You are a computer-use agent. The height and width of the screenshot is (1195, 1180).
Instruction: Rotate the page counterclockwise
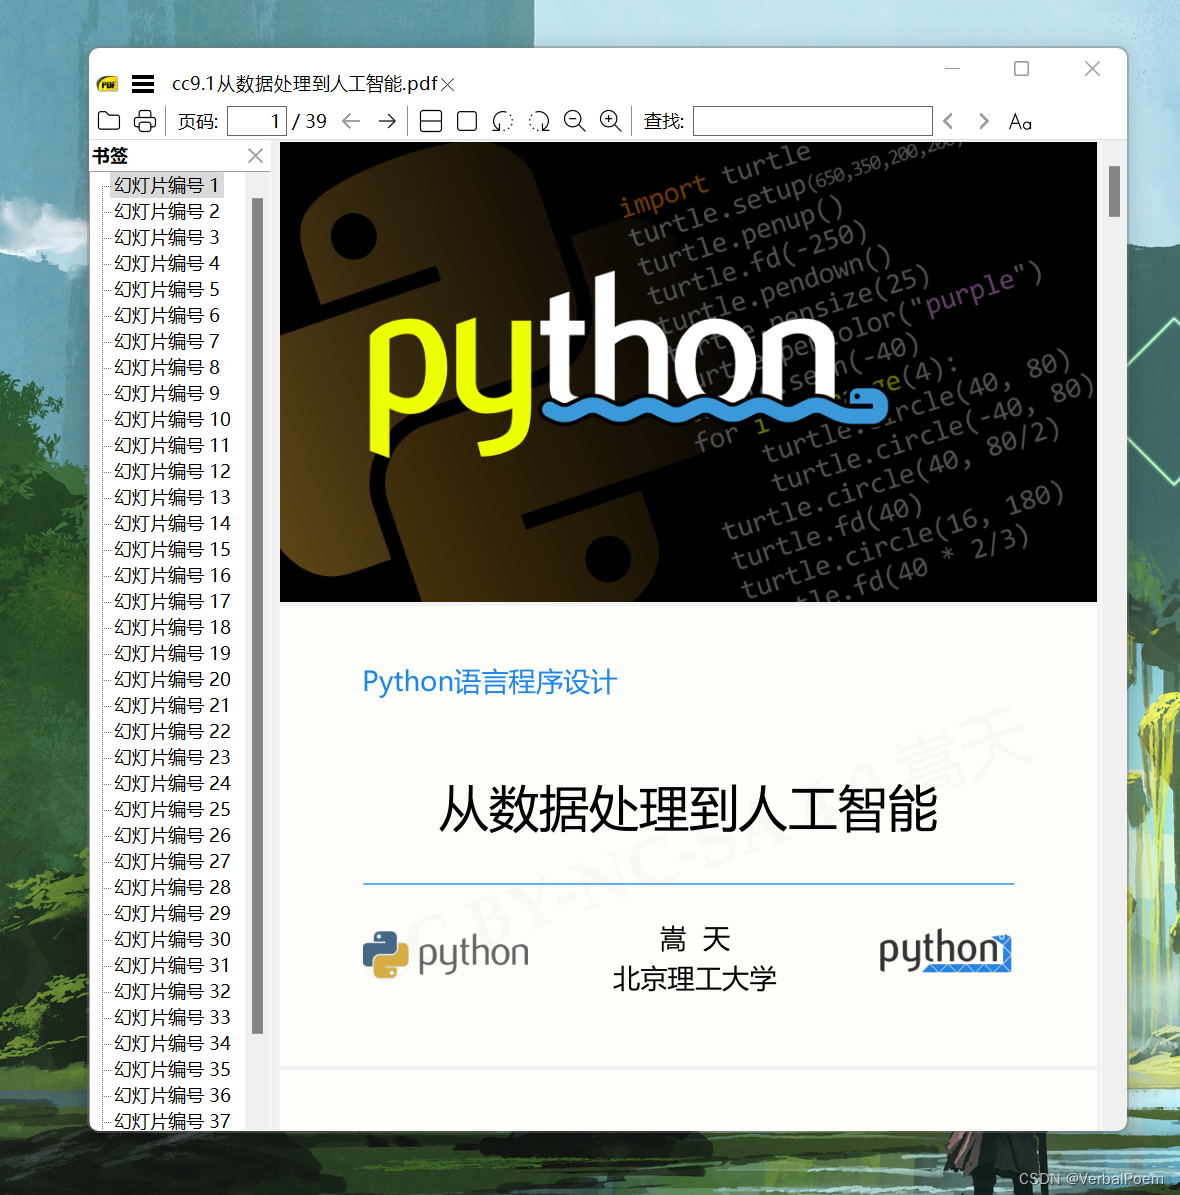502,121
